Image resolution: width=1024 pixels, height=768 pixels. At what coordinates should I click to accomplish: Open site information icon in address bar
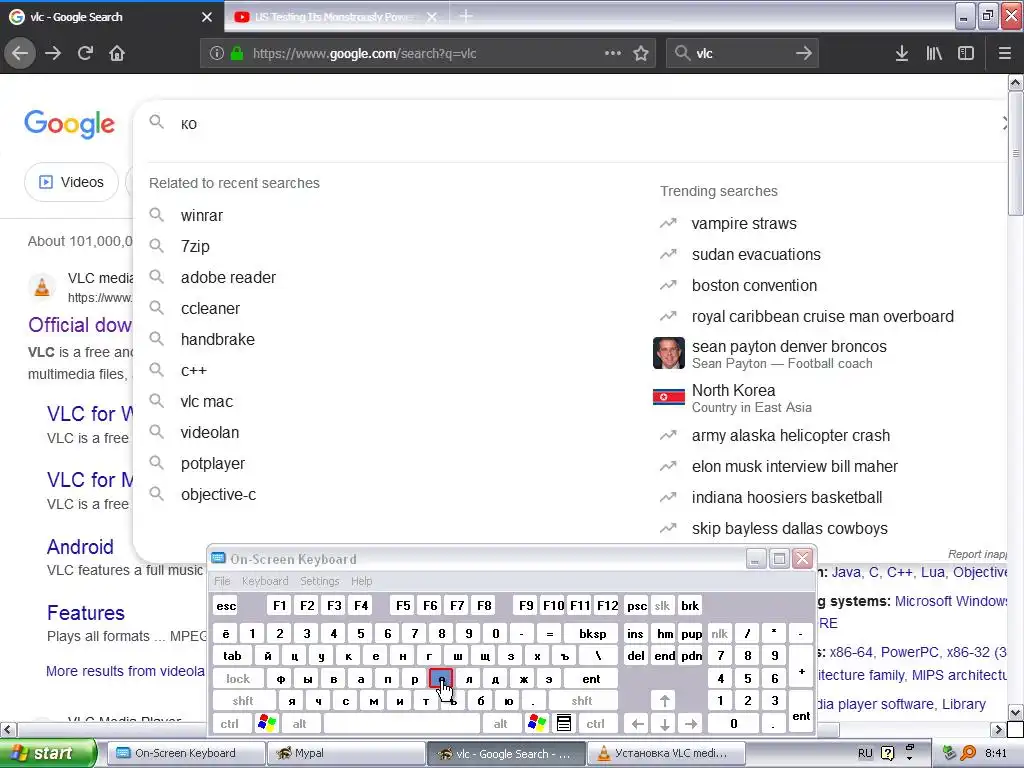[x=217, y=54]
